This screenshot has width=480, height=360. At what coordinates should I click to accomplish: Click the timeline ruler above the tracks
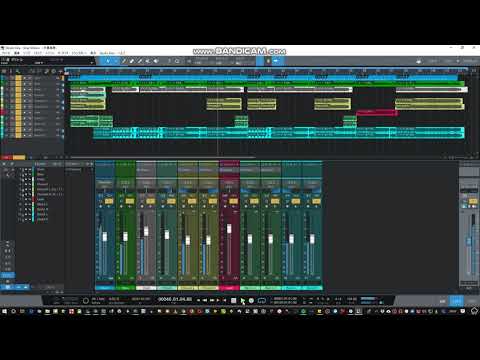tap(266, 71)
